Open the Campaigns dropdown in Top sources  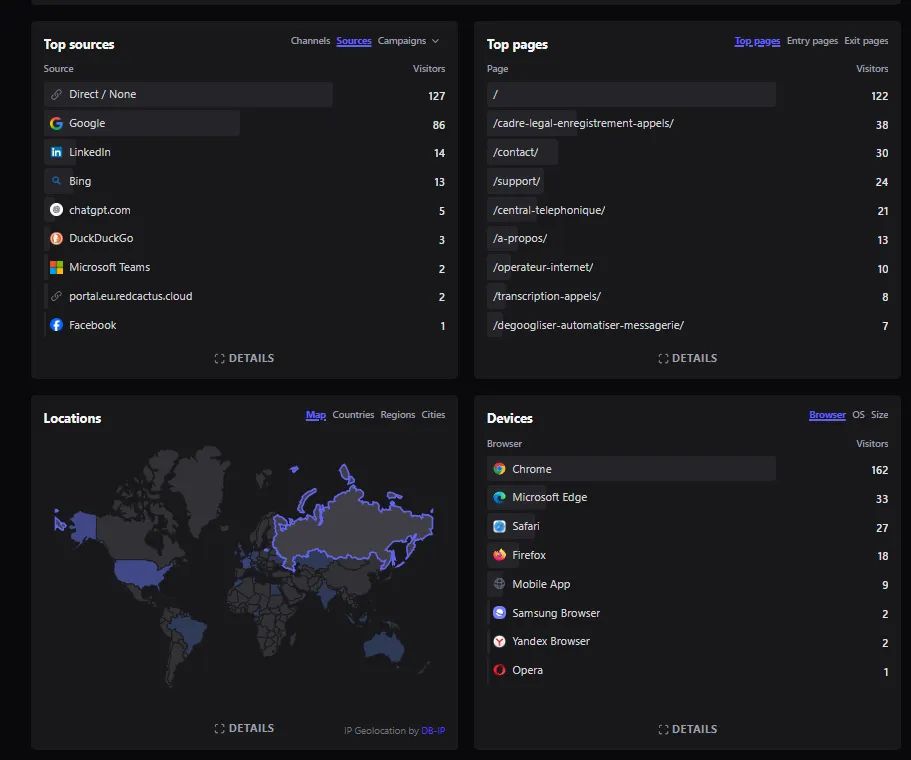(x=408, y=41)
